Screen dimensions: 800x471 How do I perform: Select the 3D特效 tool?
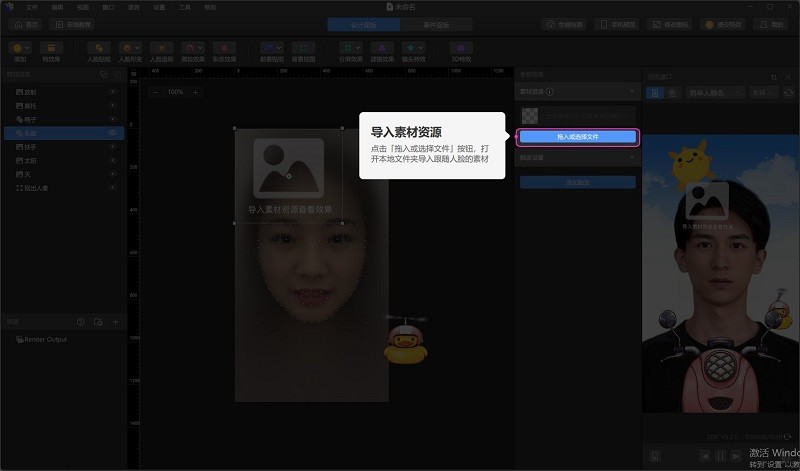(x=461, y=51)
